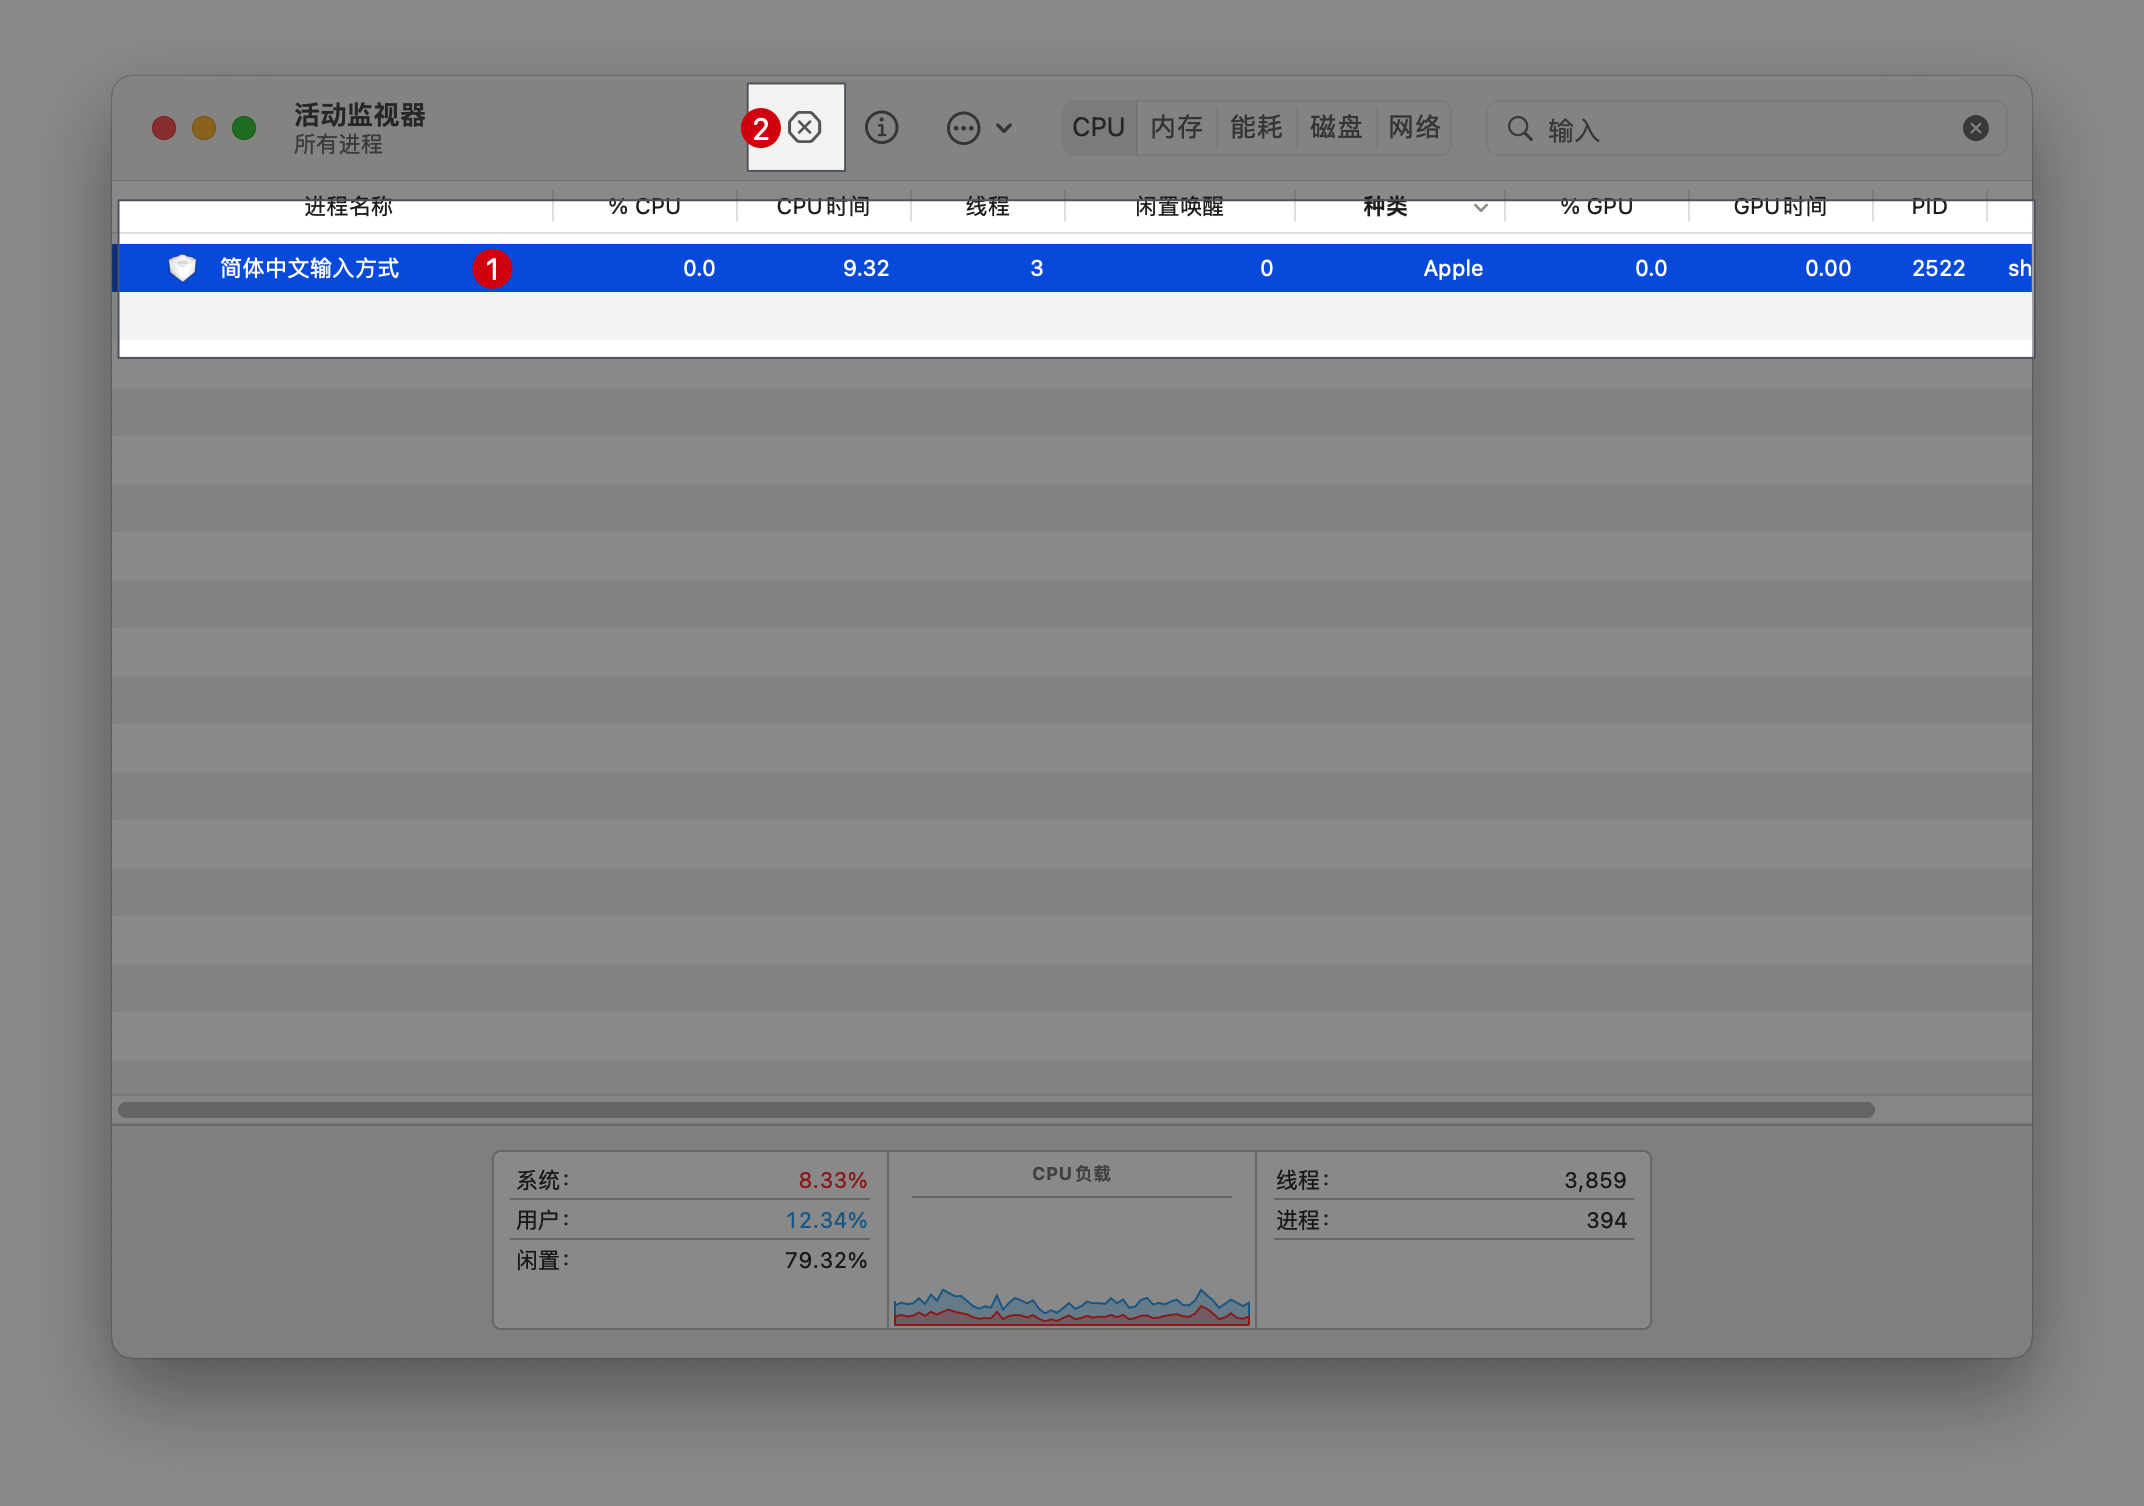
Task: Click the shield icon beside 简体中文输入方式
Action: [182, 268]
